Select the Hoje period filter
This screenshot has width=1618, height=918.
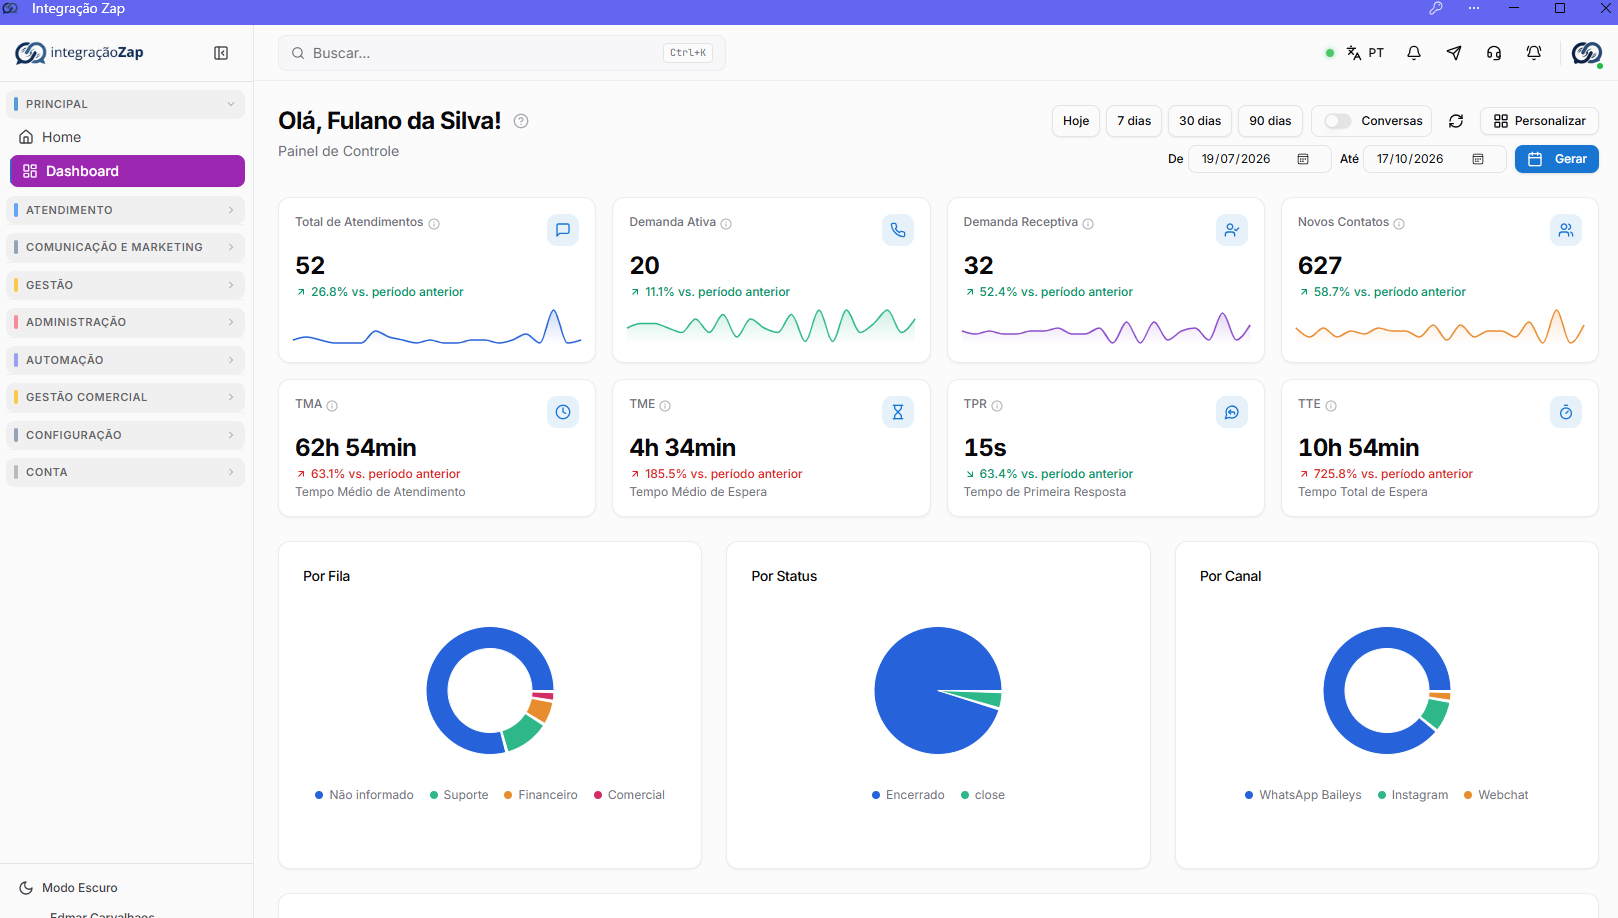pos(1076,121)
